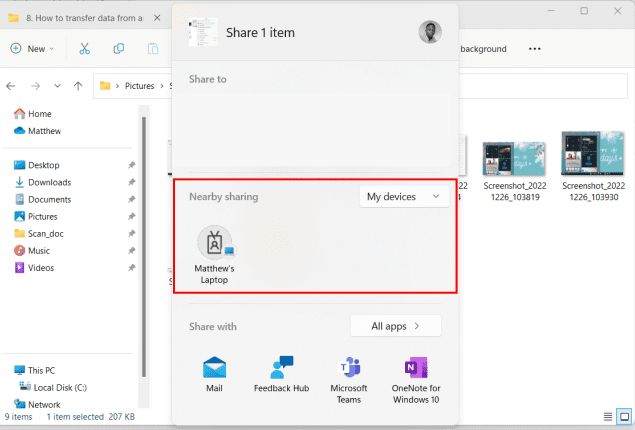Open the My devices dropdown

402,197
